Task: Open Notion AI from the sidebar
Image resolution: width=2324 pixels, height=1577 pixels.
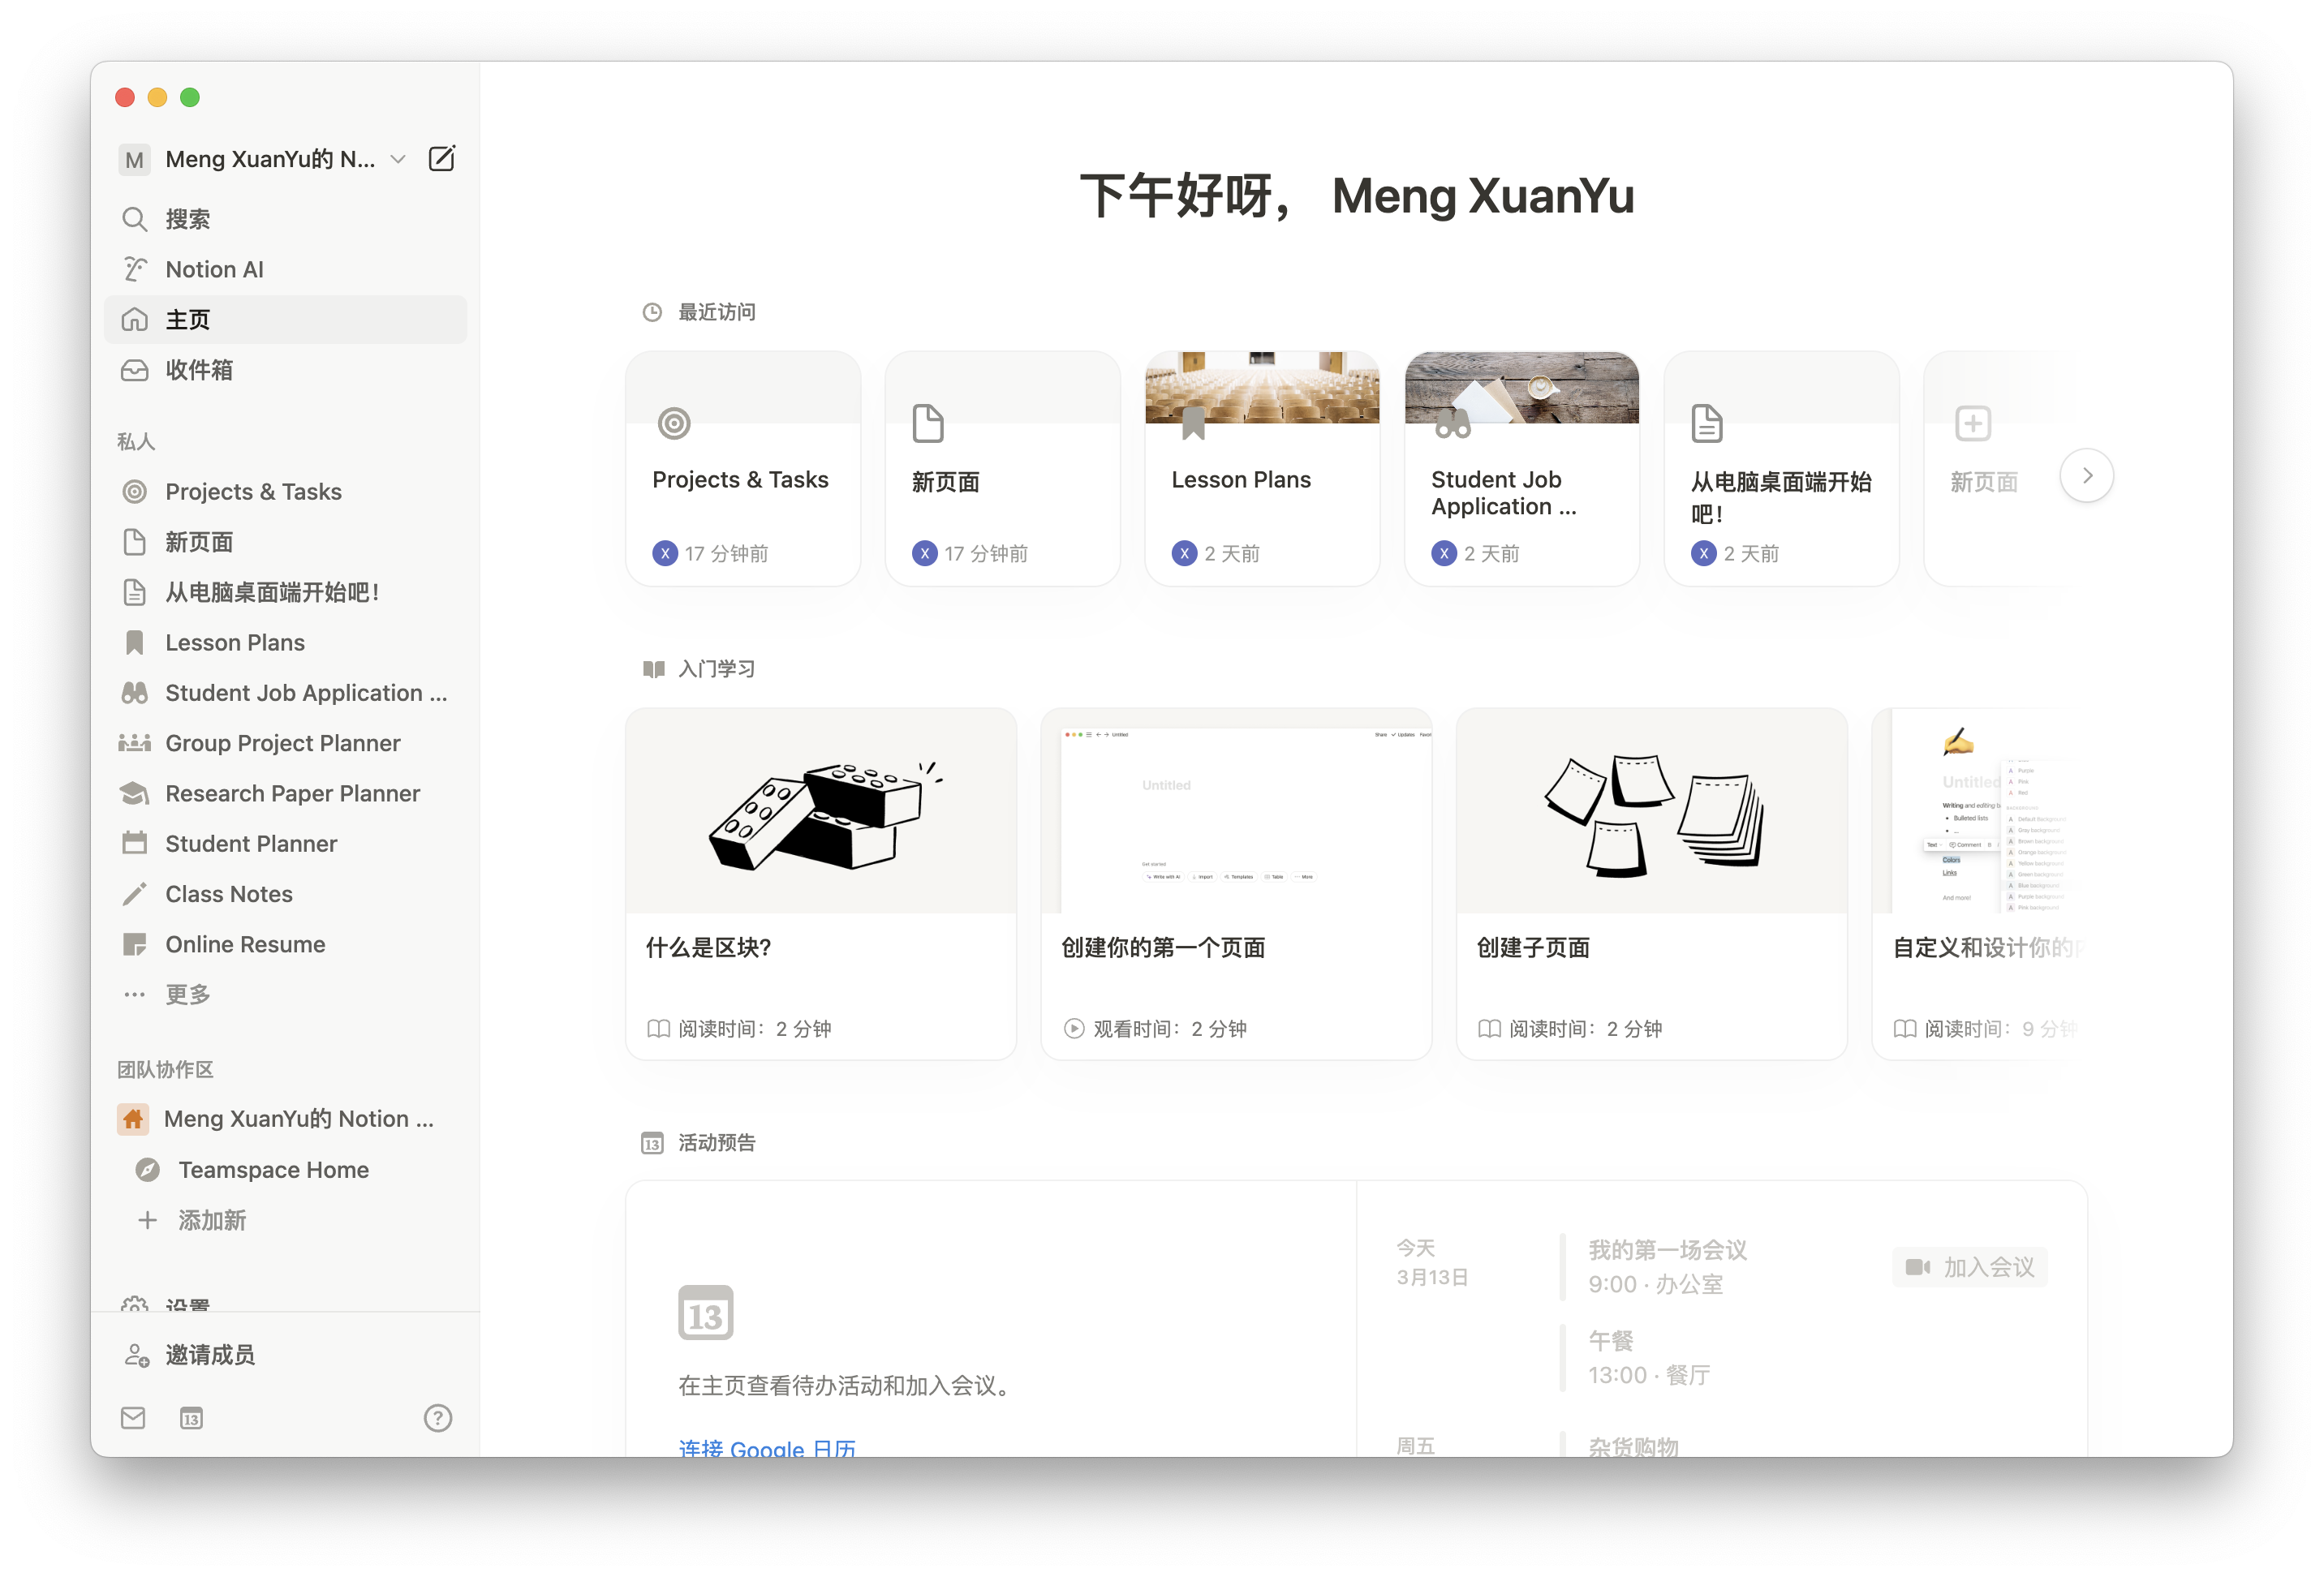Action: coord(214,269)
